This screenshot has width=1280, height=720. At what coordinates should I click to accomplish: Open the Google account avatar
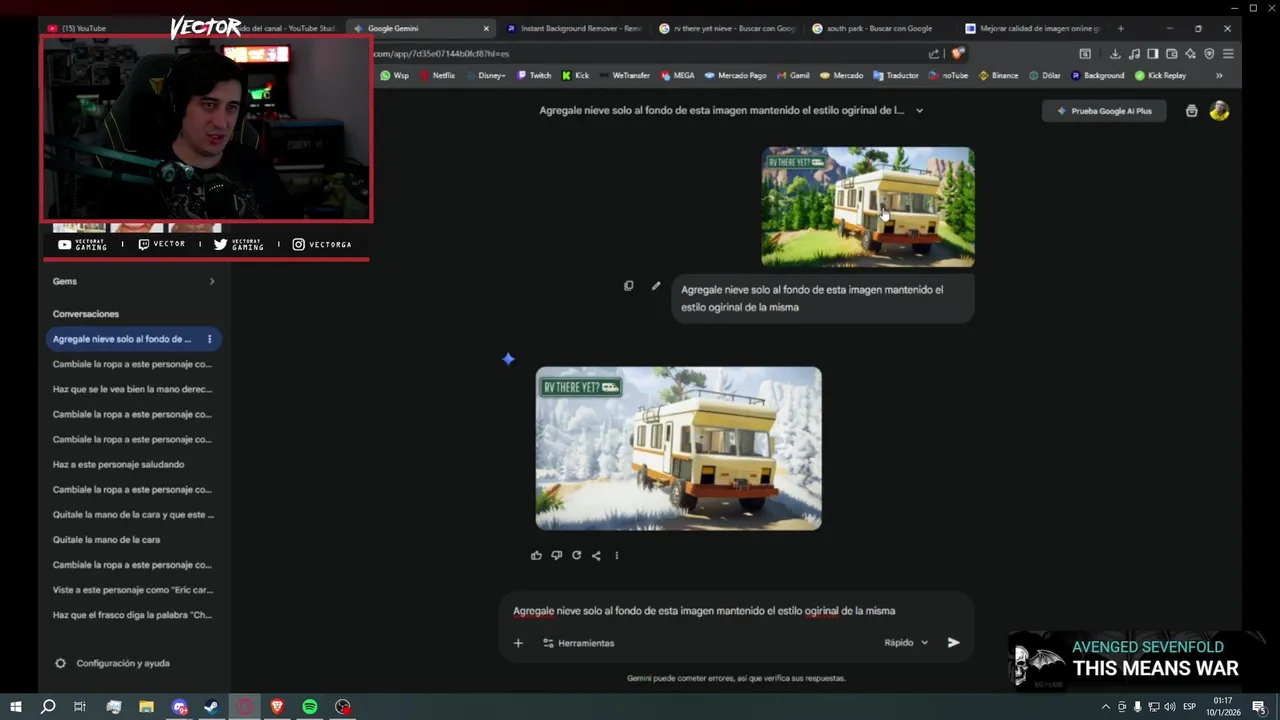pyautogui.click(x=1219, y=111)
